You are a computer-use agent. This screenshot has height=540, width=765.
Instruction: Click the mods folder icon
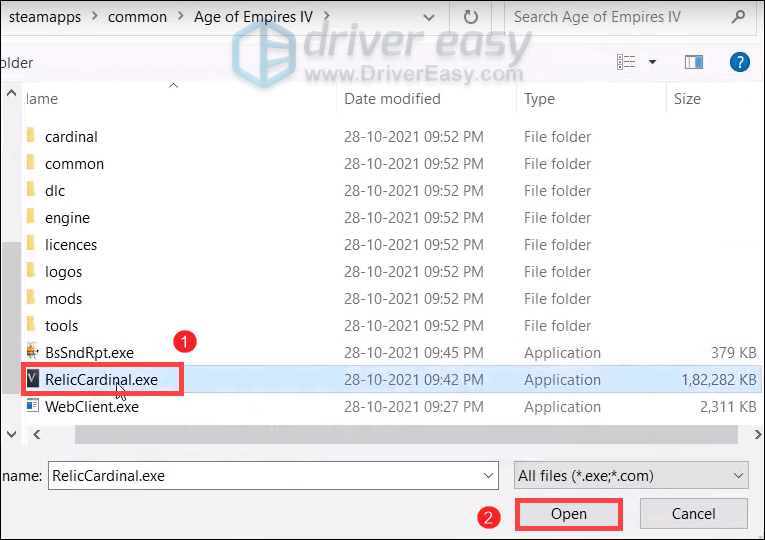(31, 298)
